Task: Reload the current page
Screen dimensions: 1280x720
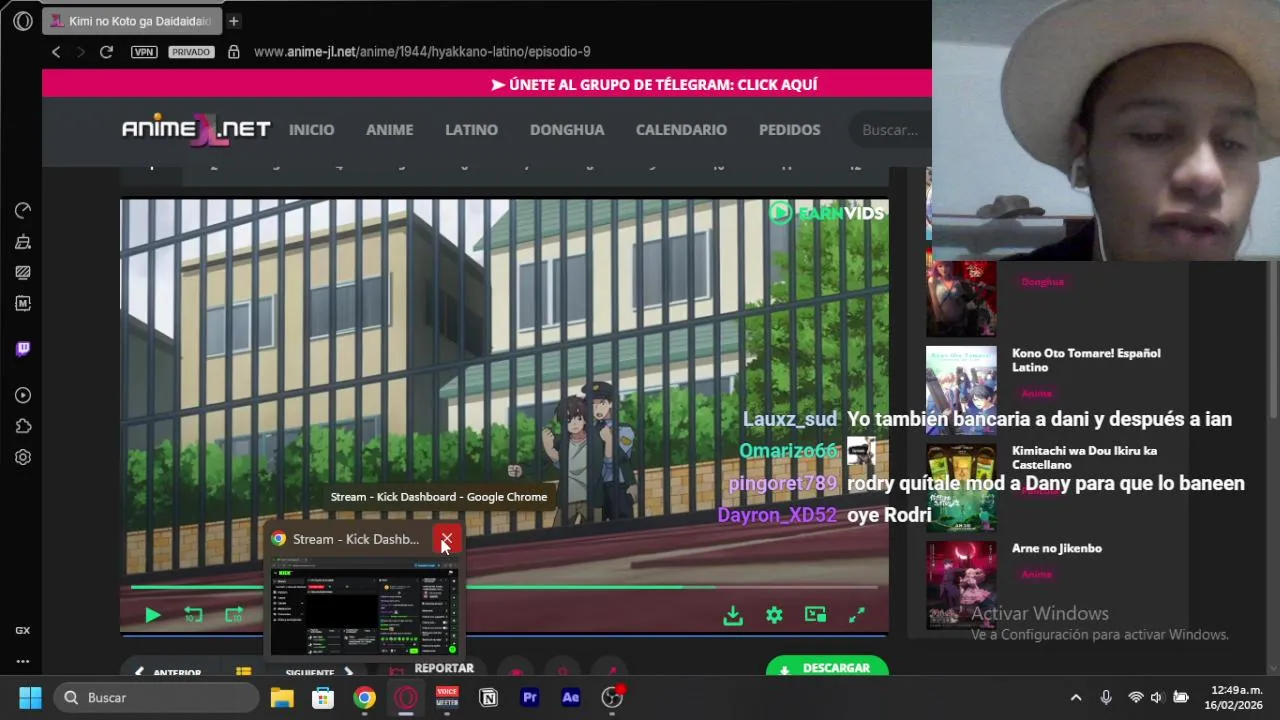Action: click(106, 52)
